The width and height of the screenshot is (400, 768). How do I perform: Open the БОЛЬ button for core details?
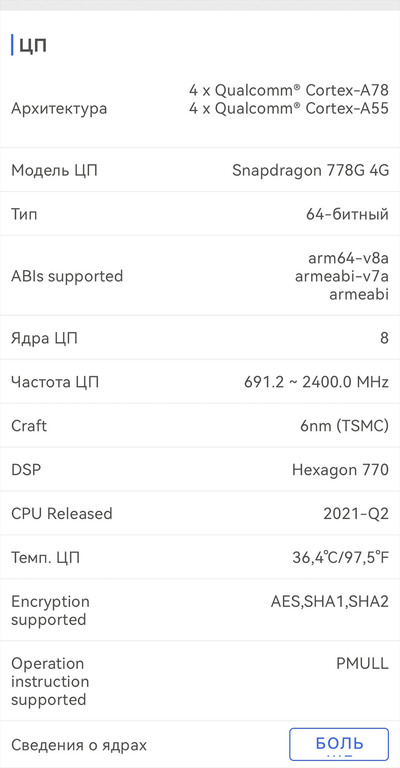tap(339, 744)
